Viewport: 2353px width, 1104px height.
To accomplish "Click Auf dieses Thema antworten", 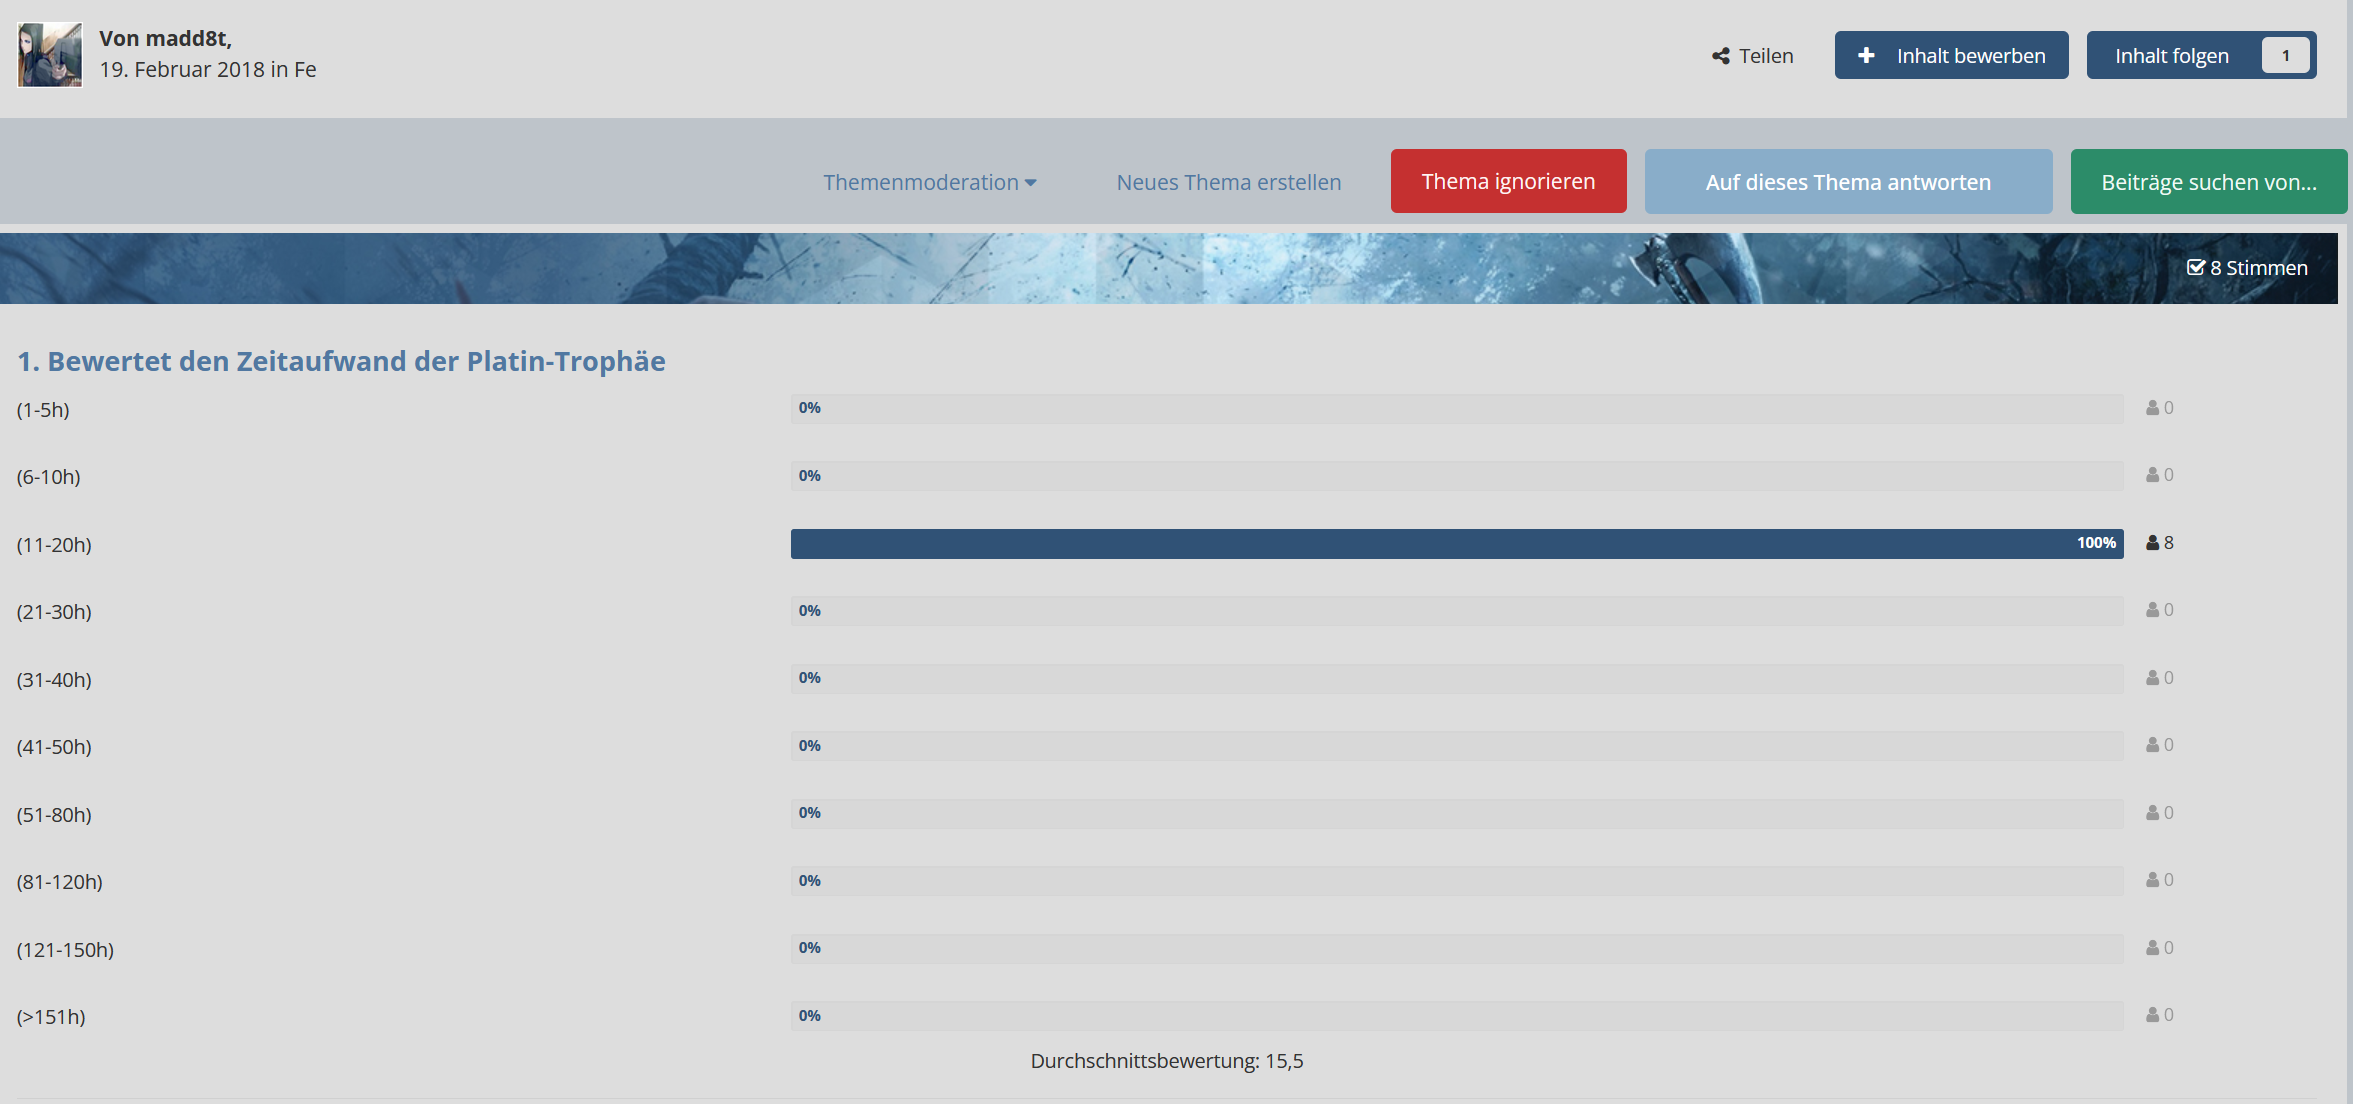I will click(1847, 182).
